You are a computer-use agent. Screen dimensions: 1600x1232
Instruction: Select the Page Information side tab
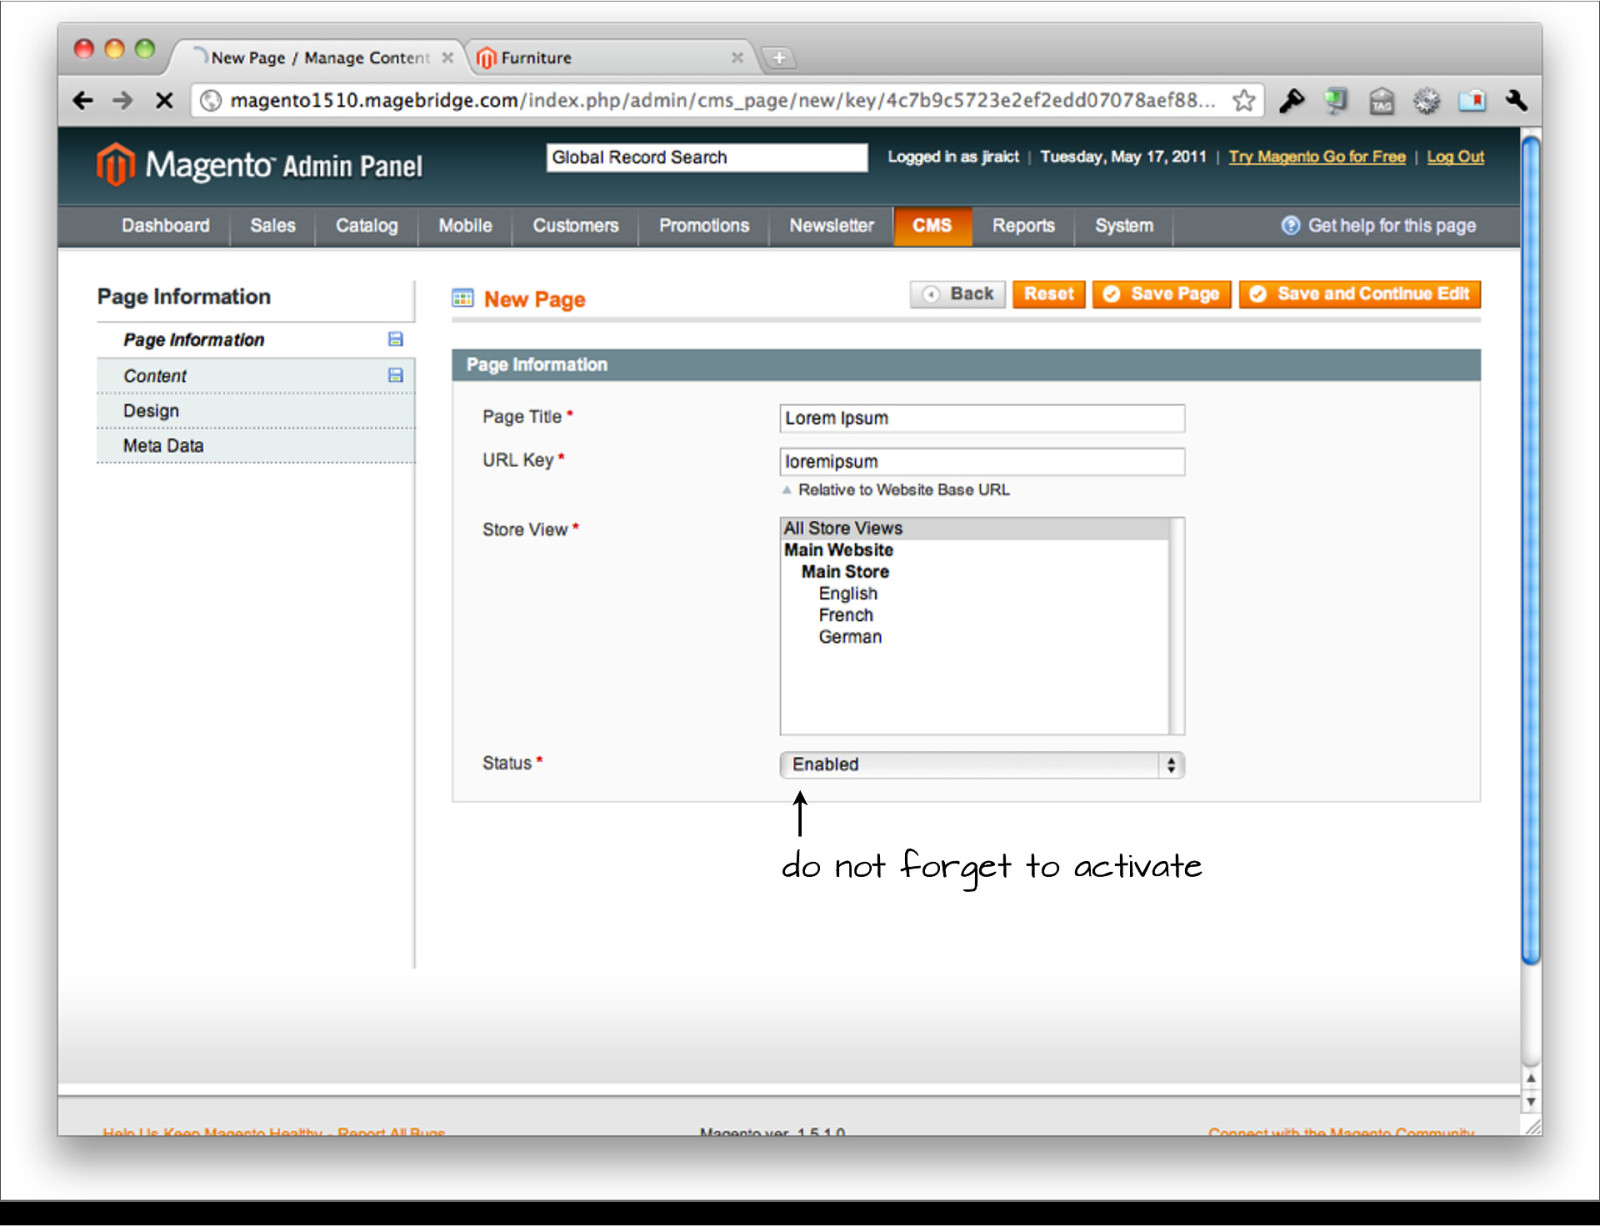point(255,340)
